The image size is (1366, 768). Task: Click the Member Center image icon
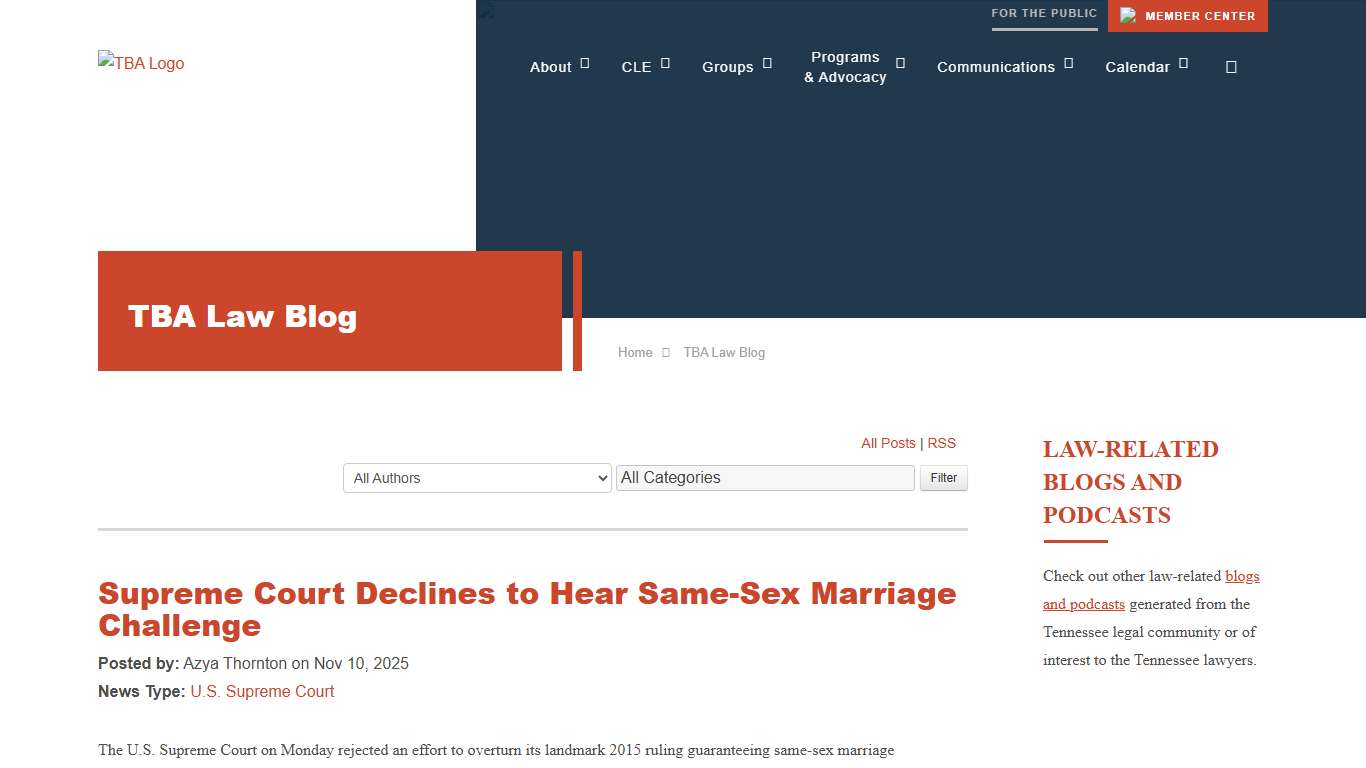[x=1128, y=15]
